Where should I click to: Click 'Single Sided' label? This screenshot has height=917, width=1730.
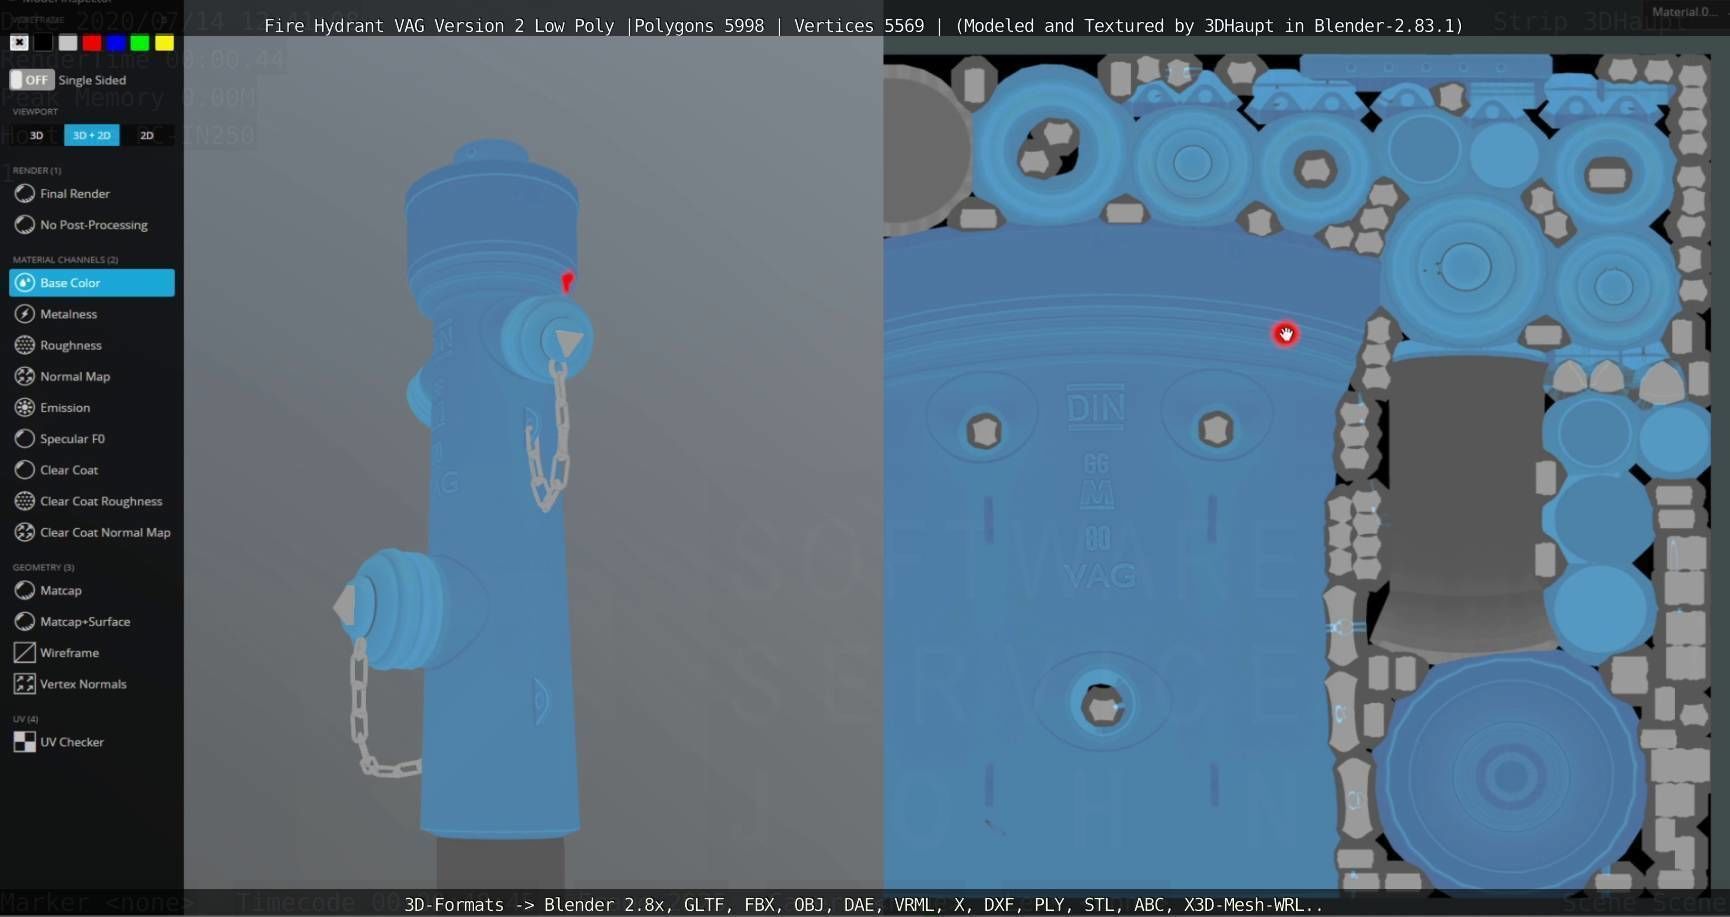92,80
